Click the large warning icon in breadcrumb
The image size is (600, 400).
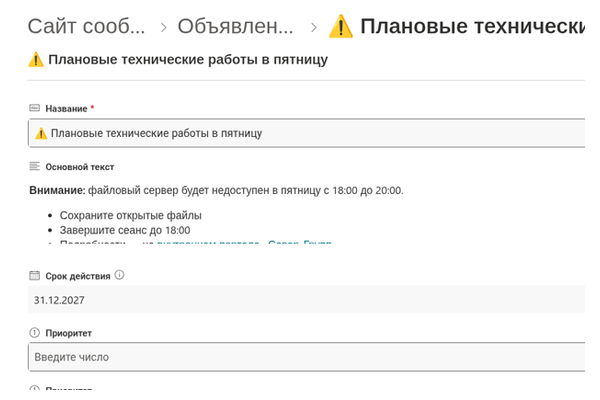point(341,26)
